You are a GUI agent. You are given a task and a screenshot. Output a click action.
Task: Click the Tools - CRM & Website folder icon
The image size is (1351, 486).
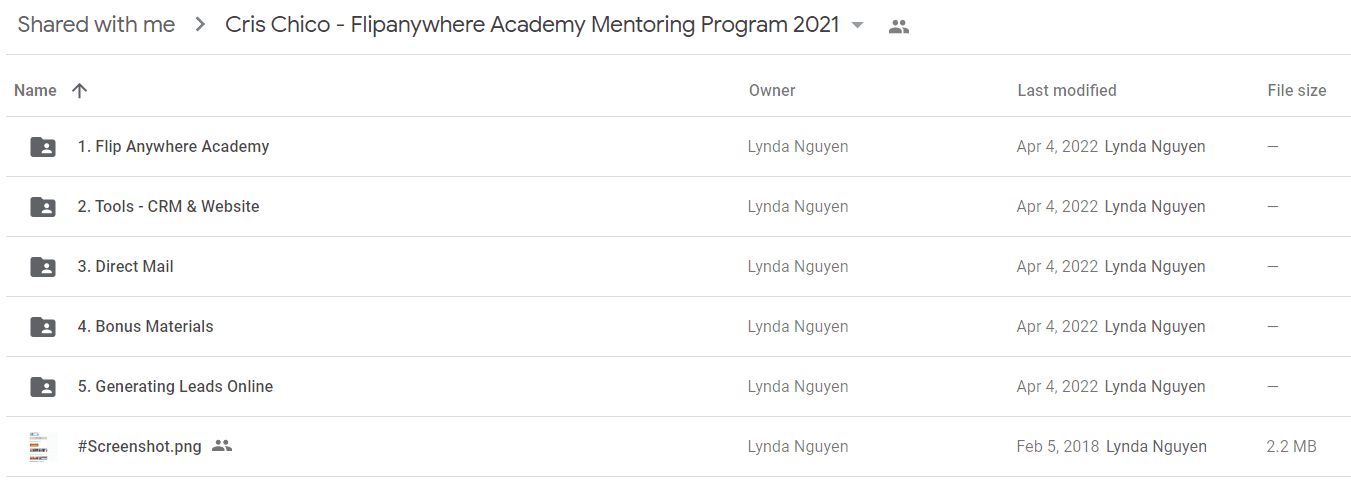pyautogui.click(x=43, y=207)
